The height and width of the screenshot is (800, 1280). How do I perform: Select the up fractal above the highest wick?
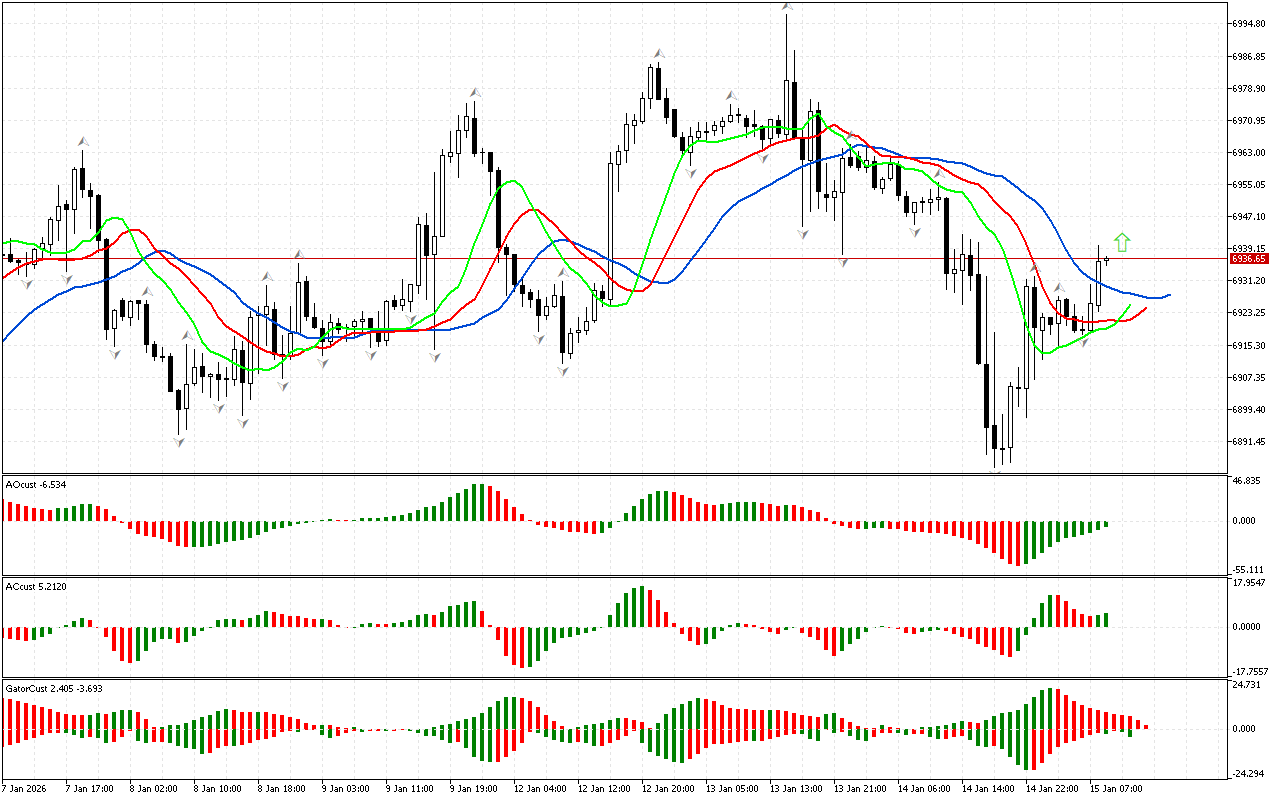pyautogui.click(x=788, y=7)
